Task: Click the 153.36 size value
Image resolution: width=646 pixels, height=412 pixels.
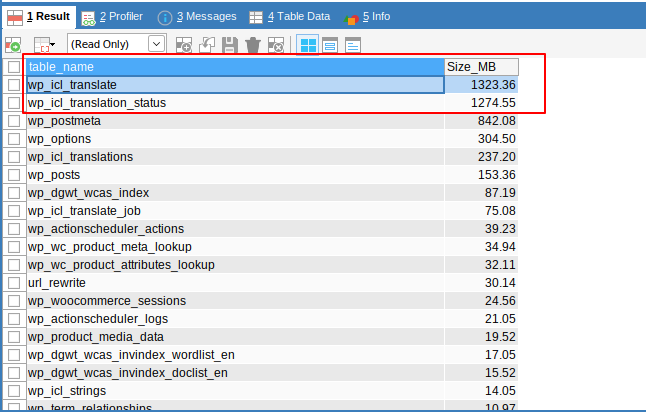Action: coord(496,175)
